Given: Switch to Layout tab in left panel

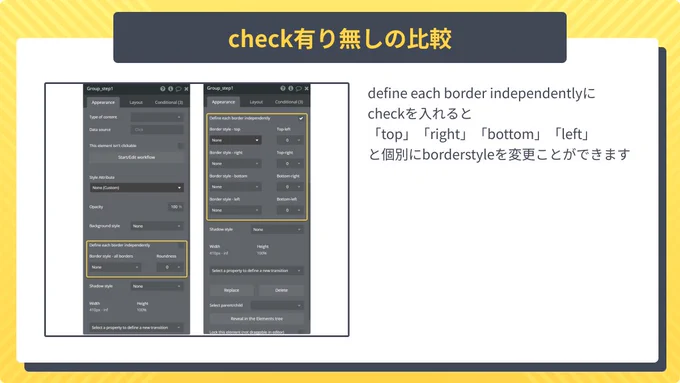Looking at the screenshot, I should 136,102.
